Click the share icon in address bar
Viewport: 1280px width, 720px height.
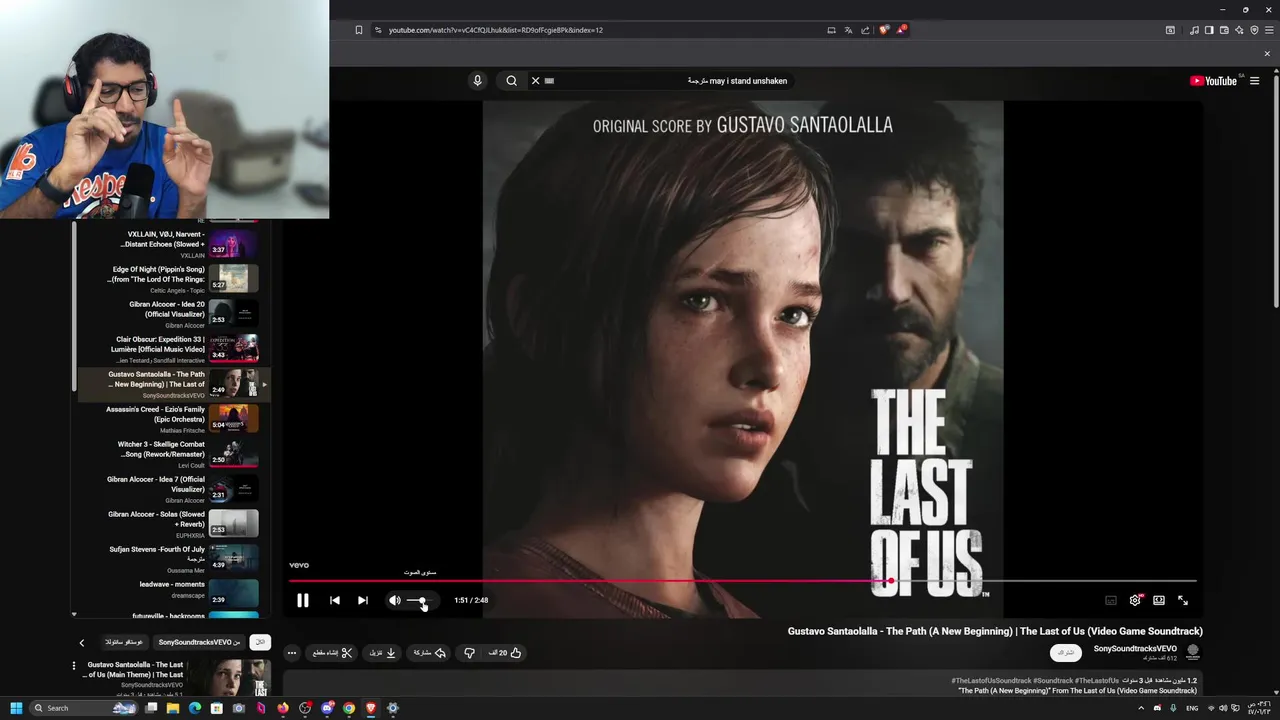tap(865, 30)
